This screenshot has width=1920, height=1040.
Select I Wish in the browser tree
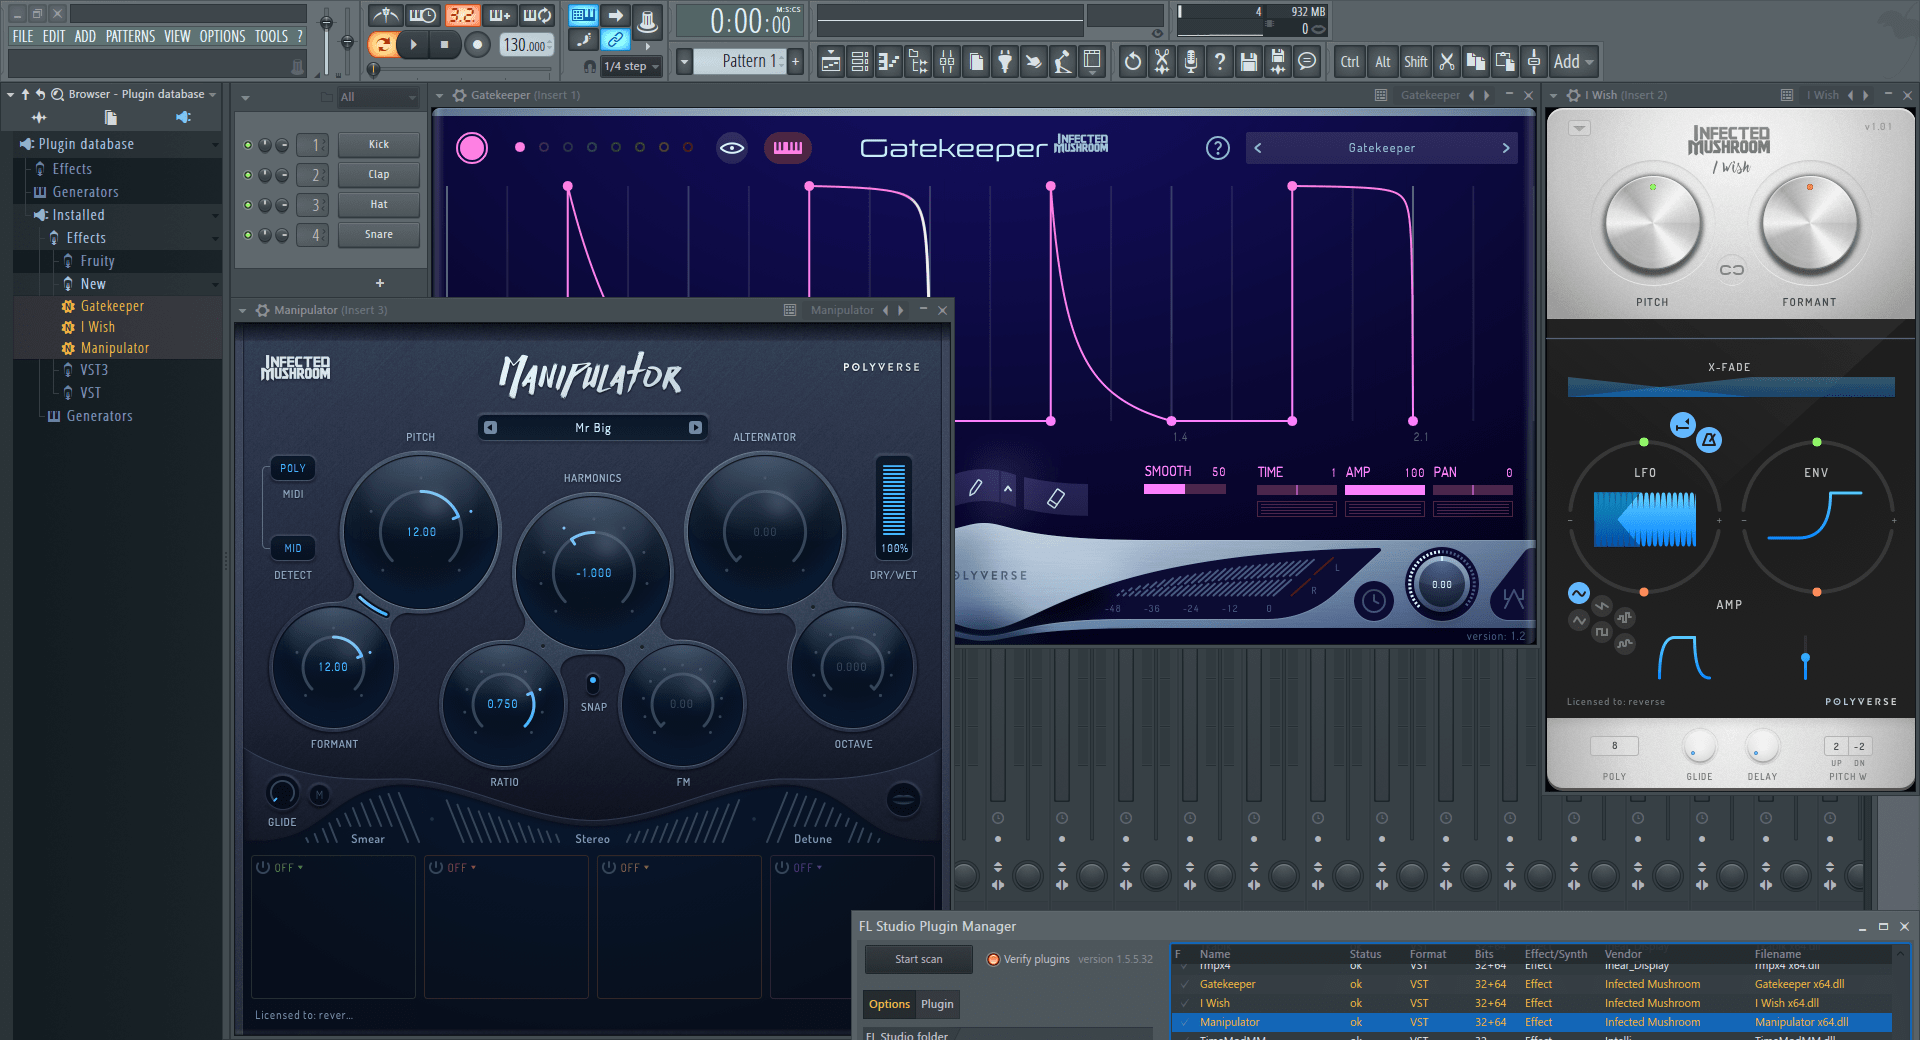[98, 327]
